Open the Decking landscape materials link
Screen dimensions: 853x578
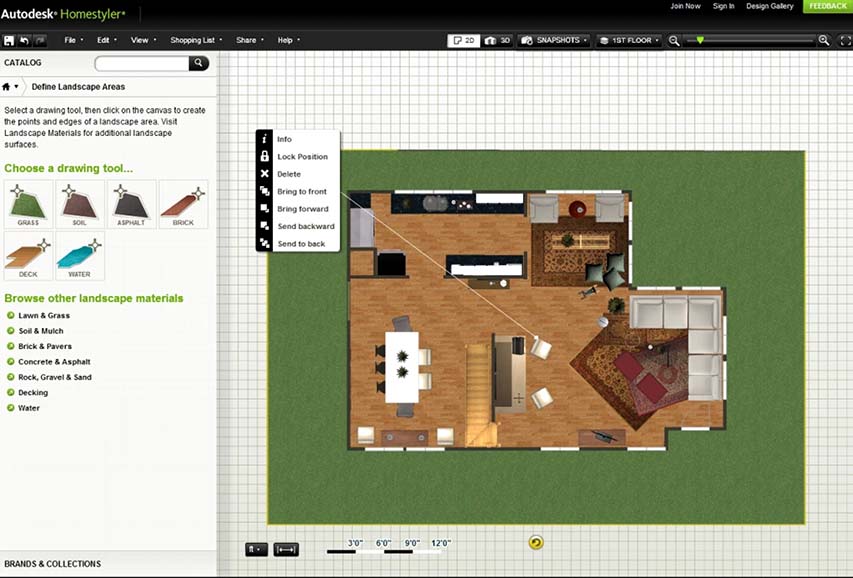[x=33, y=393]
